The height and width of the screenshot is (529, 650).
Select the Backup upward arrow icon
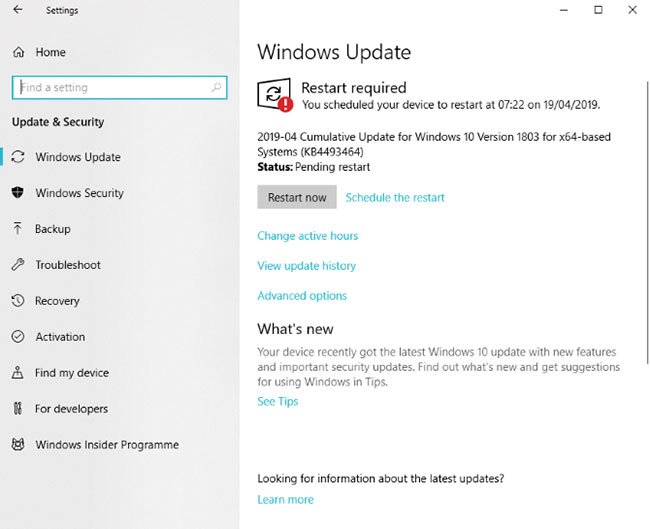tap(17, 228)
